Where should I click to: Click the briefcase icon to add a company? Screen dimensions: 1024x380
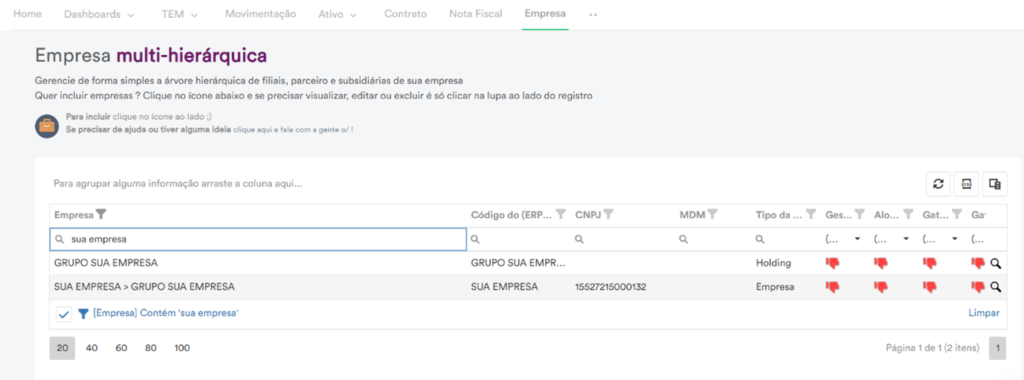(47, 125)
